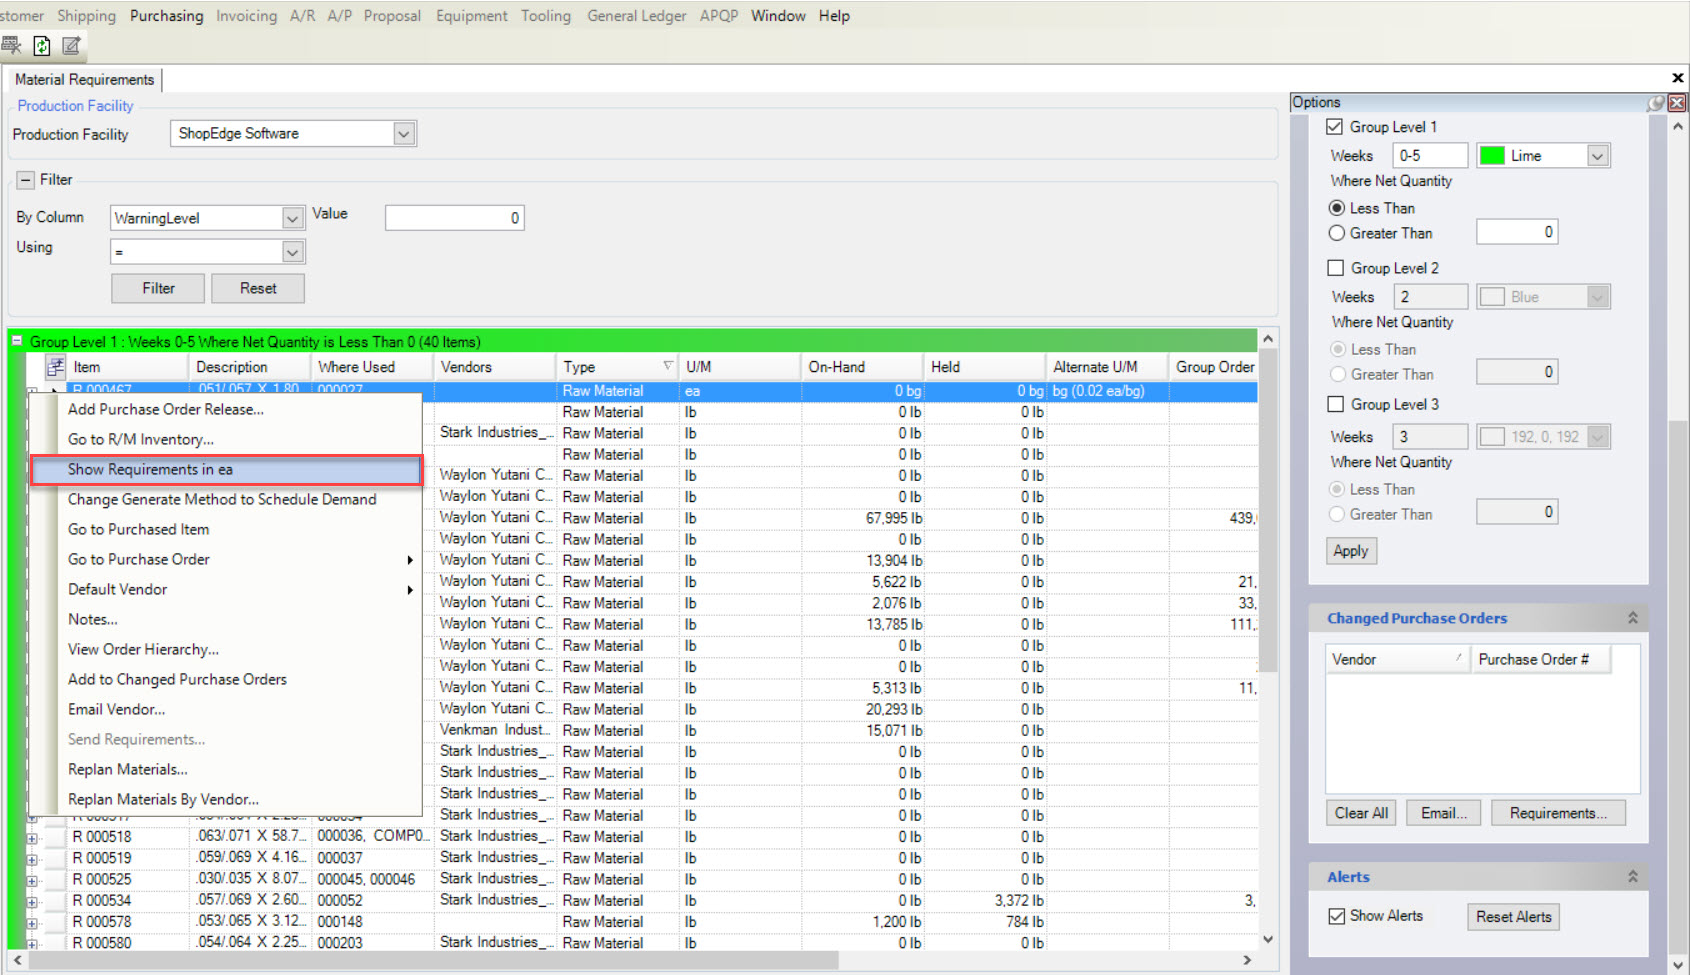This screenshot has width=1690, height=975.
Task: Click the green refresh document toolbar icon
Action: (42, 45)
